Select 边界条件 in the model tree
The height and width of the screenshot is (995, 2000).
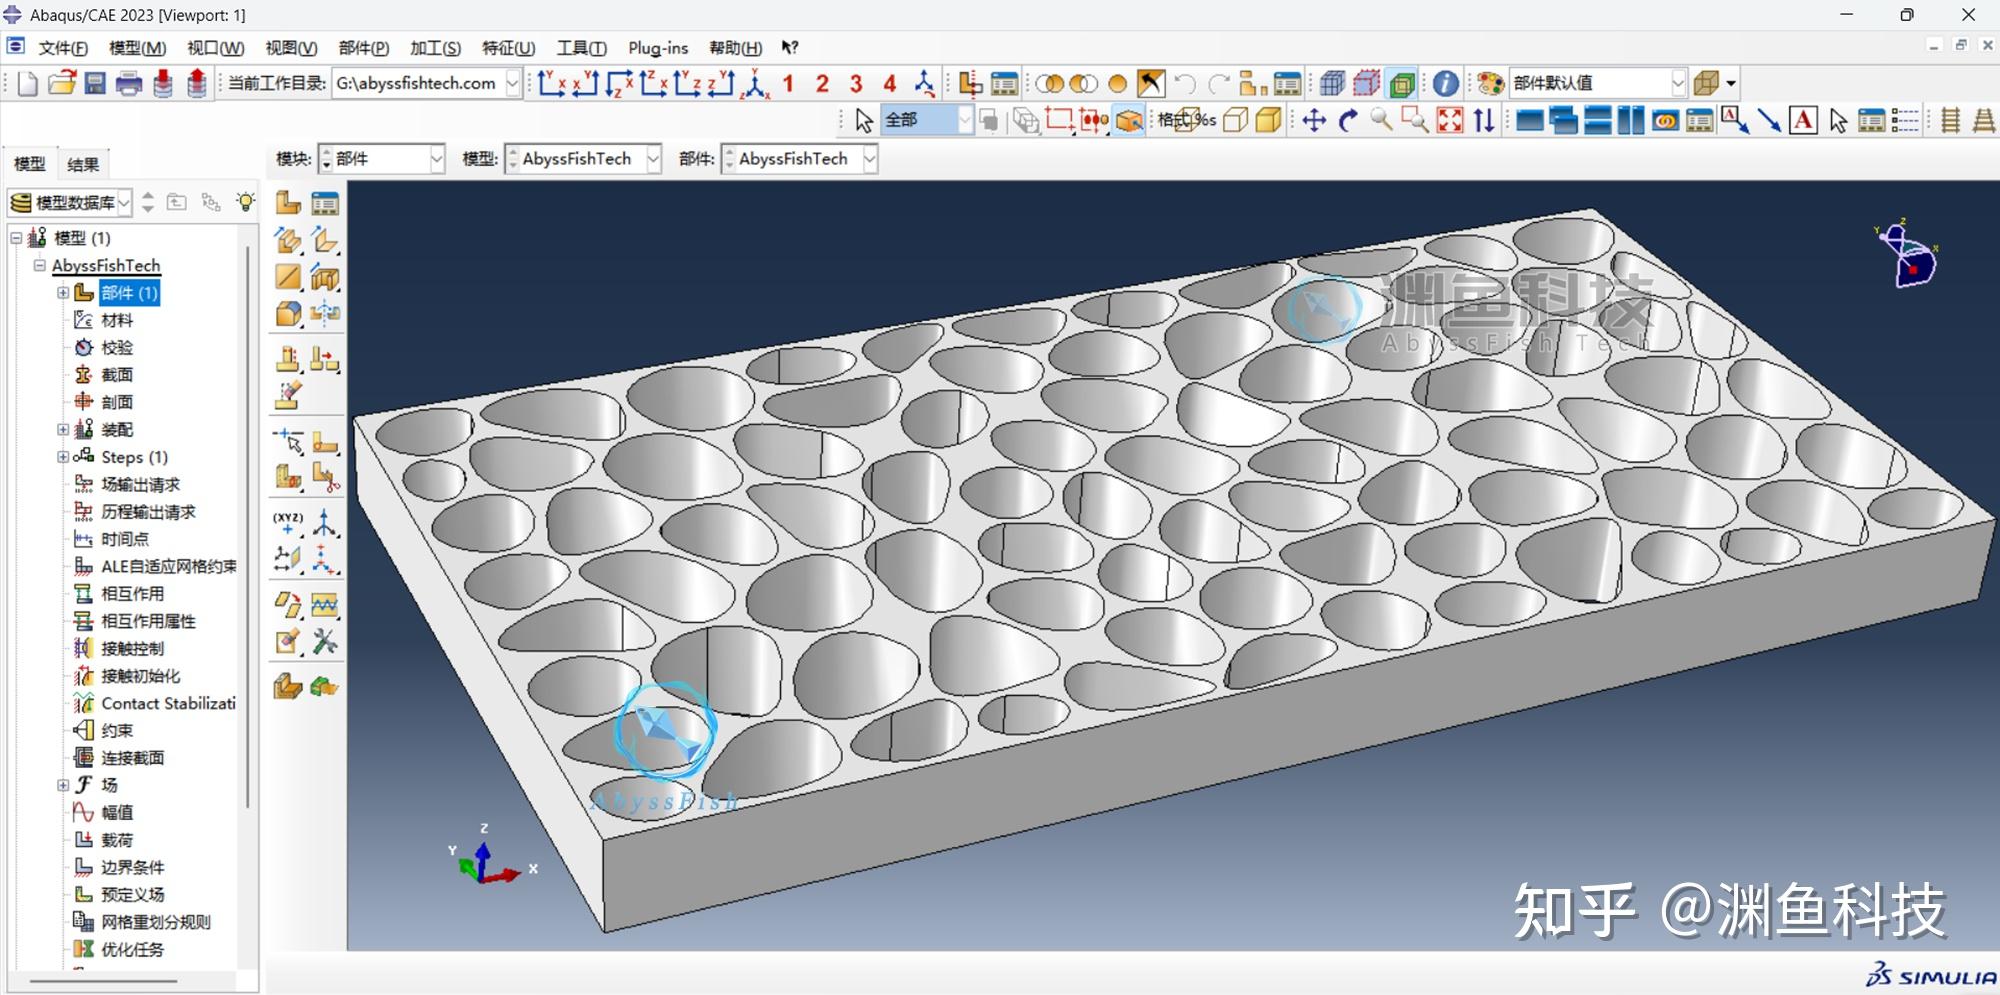133,868
